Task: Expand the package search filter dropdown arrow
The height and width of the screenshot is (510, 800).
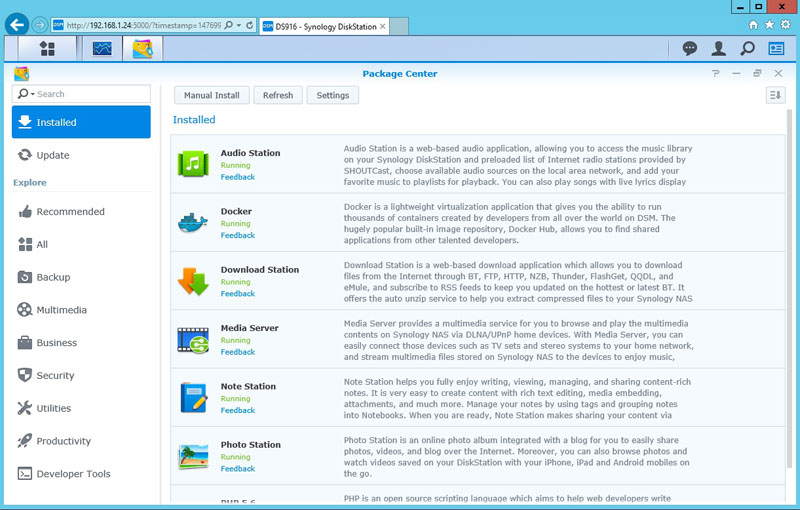Action: pos(33,94)
